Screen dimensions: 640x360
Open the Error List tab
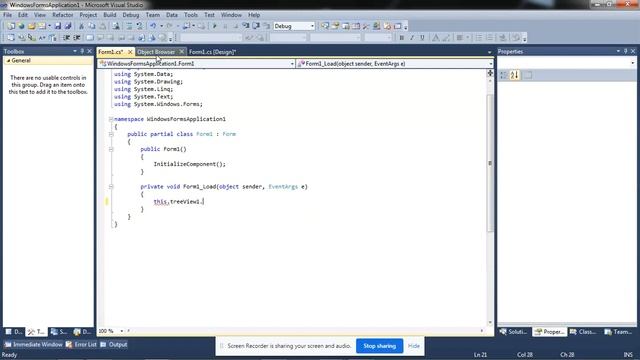(x=81, y=344)
